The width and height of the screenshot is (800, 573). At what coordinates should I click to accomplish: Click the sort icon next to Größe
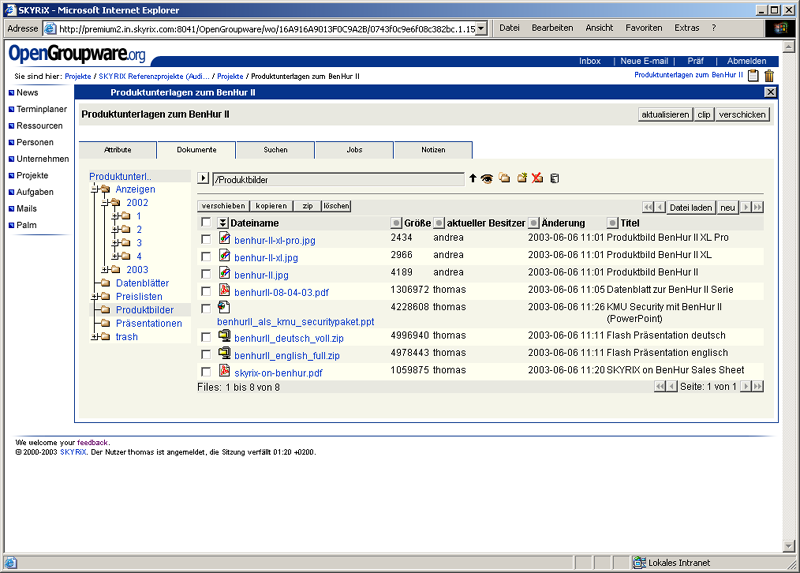click(x=396, y=223)
